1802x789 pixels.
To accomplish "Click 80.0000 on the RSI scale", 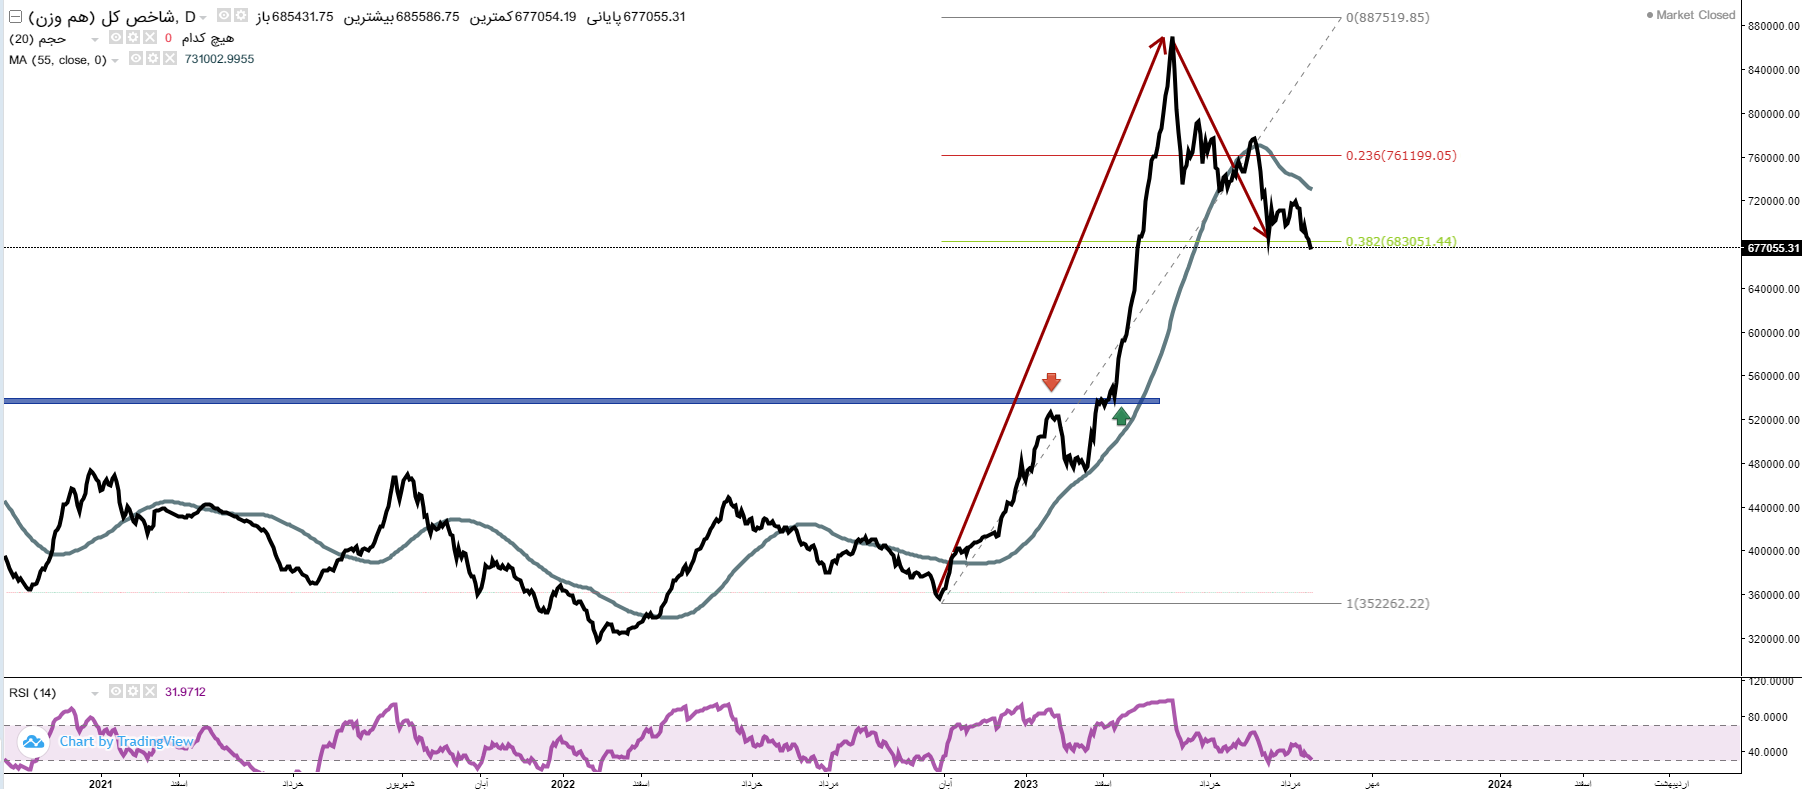I will tap(1768, 717).
